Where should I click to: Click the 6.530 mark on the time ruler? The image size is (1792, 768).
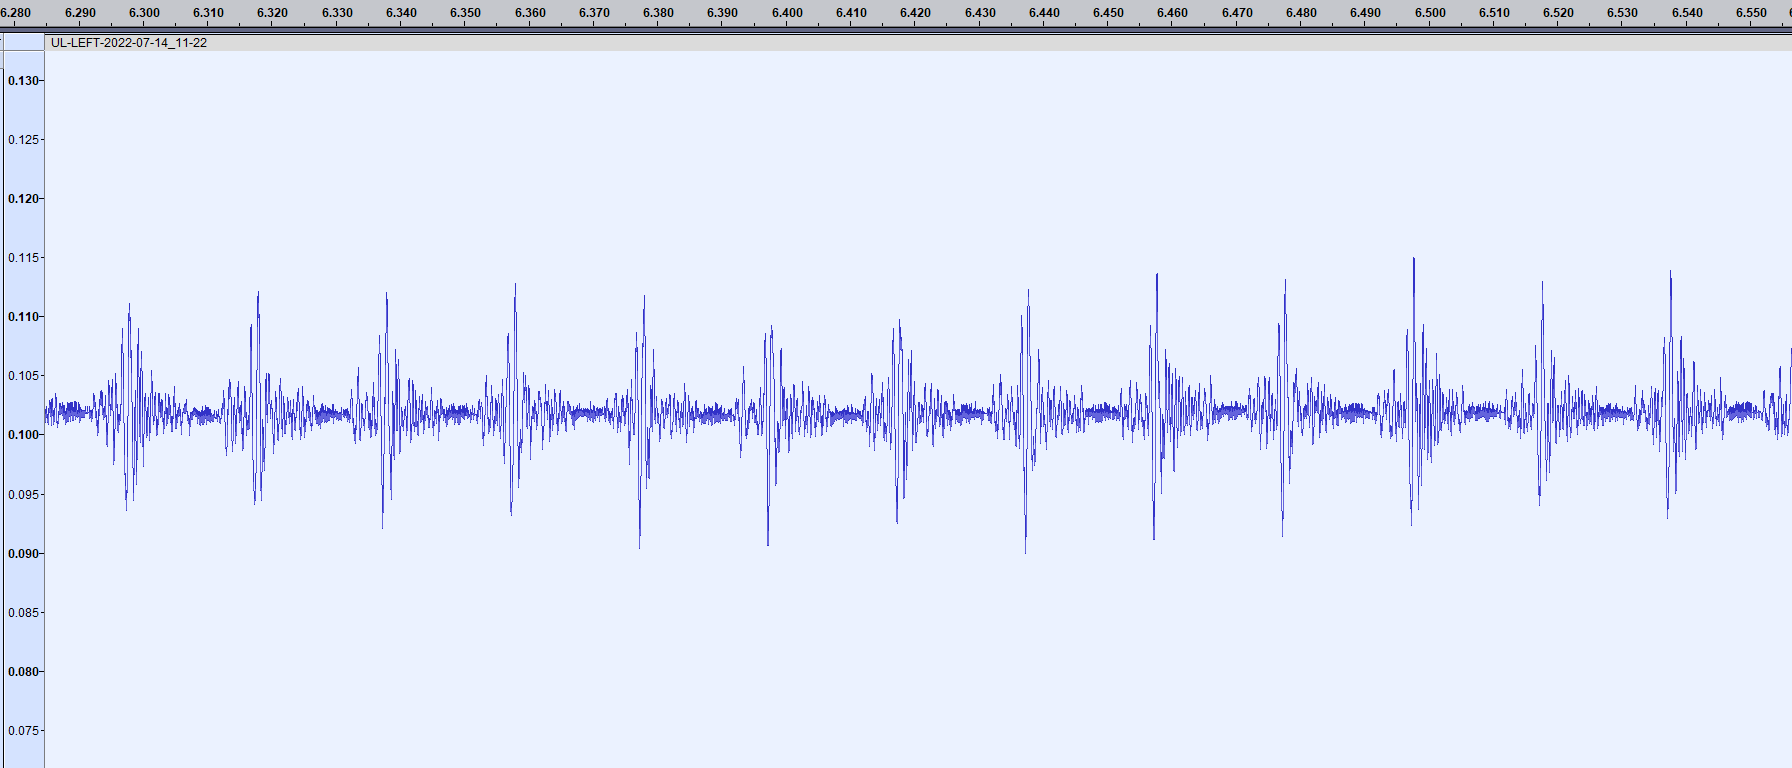pos(1622,13)
